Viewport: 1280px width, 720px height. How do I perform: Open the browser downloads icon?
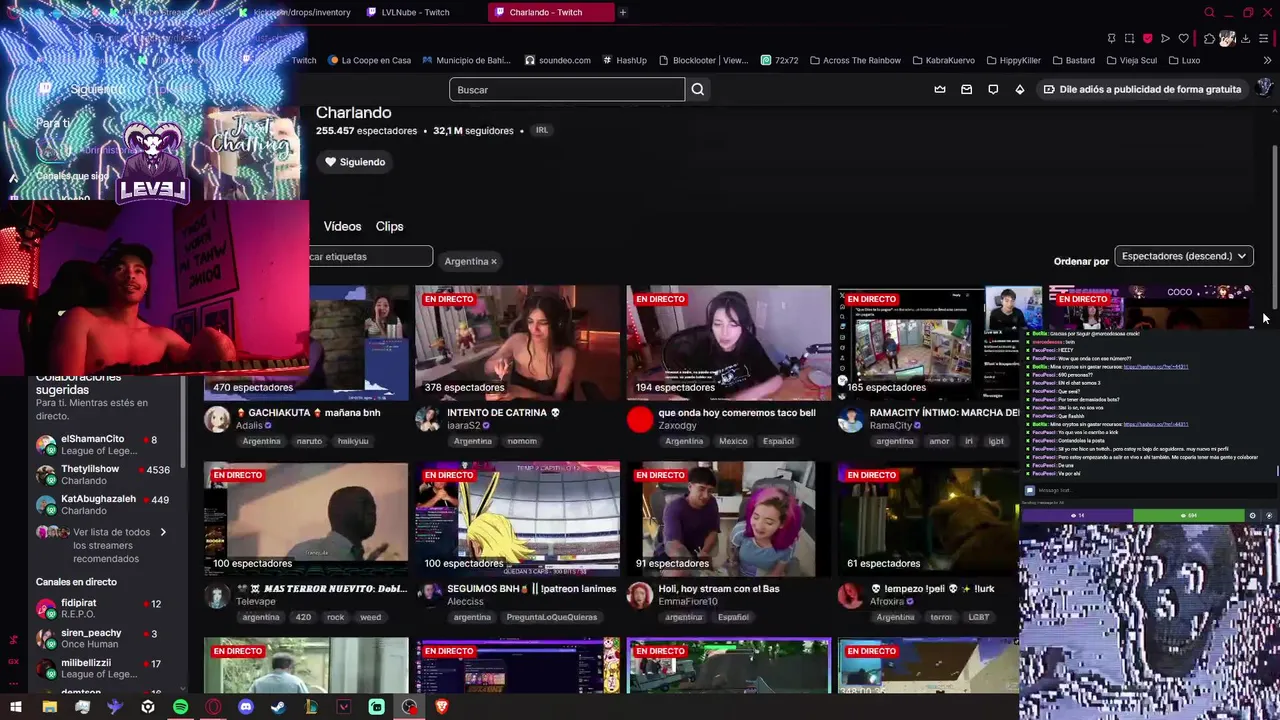point(1245,38)
